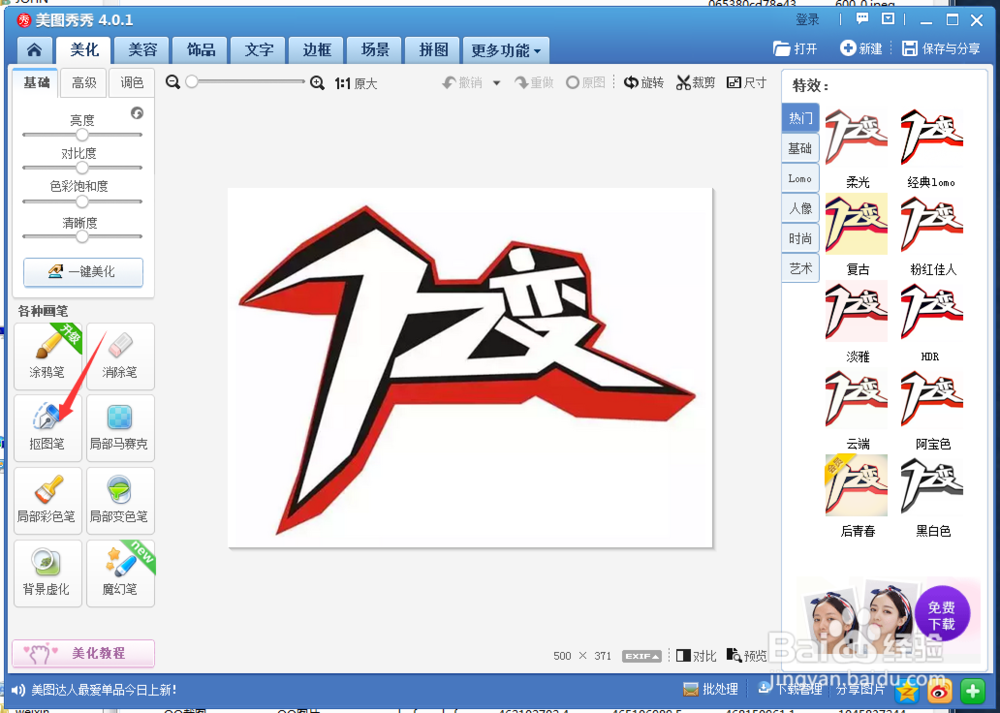Open the 背景虚化 background blur tool
The width and height of the screenshot is (1000, 713).
click(48, 573)
